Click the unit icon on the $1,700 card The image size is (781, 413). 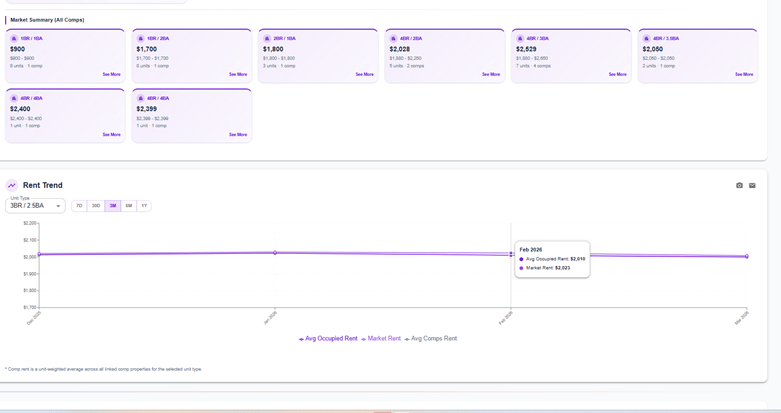pos(141,38)
